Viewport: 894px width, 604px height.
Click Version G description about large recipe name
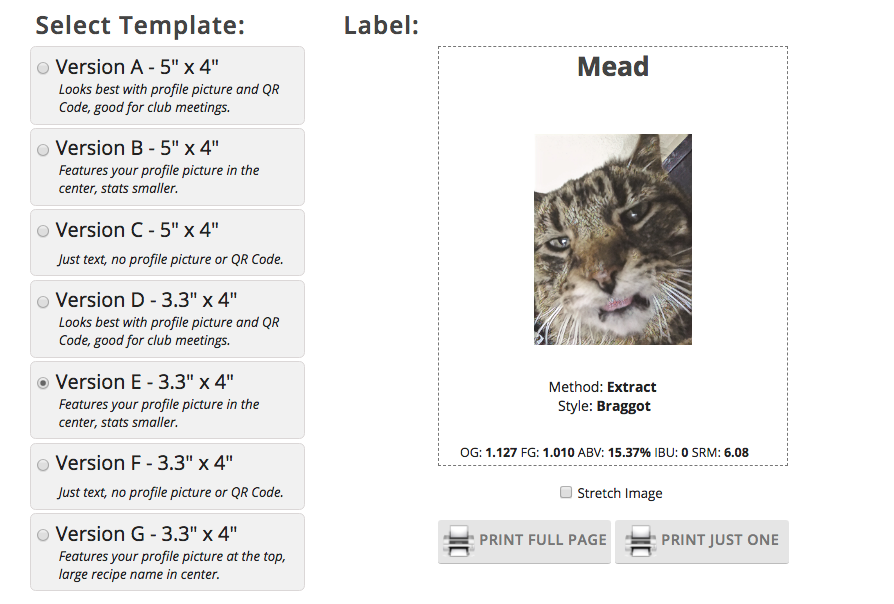click(172, 565)
